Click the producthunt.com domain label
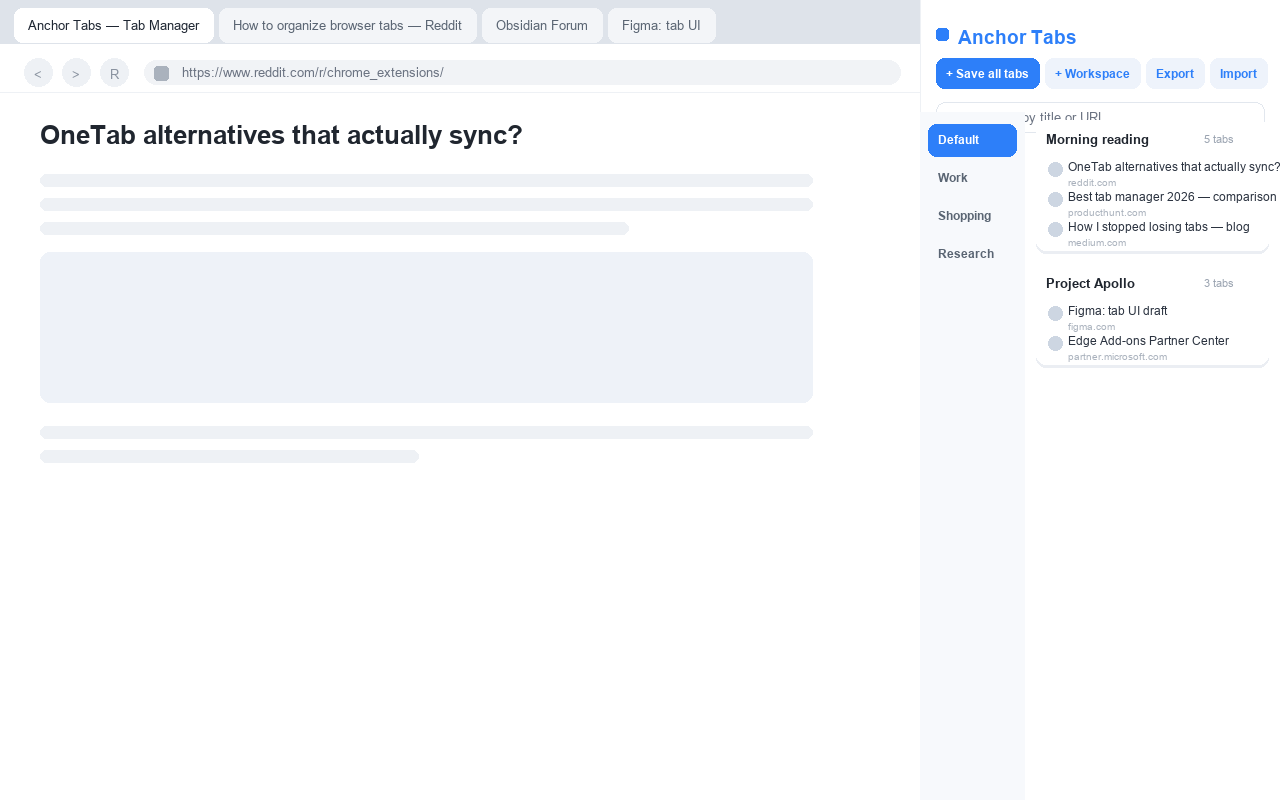The image size is (1280, 800). tap(1107, 213)
